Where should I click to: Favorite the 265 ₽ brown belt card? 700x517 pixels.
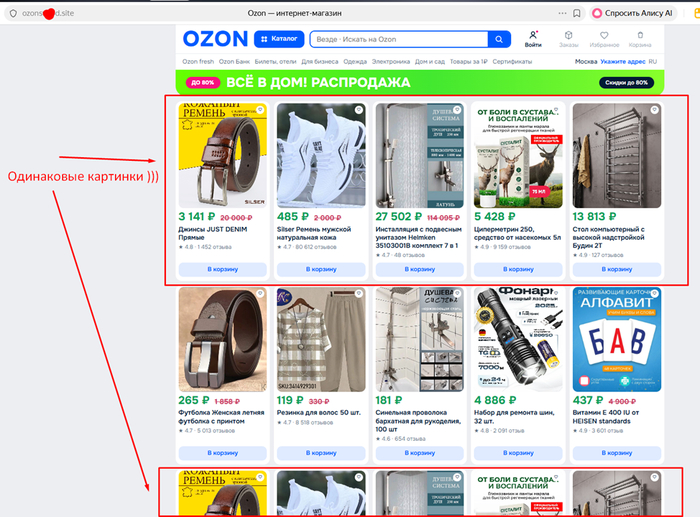[260, 293]
